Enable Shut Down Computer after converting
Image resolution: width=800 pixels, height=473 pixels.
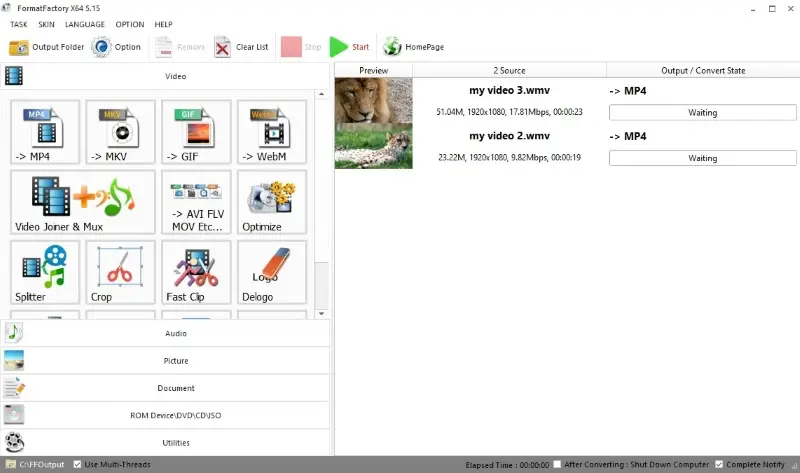pyautogui.click(x=557, y=464)
